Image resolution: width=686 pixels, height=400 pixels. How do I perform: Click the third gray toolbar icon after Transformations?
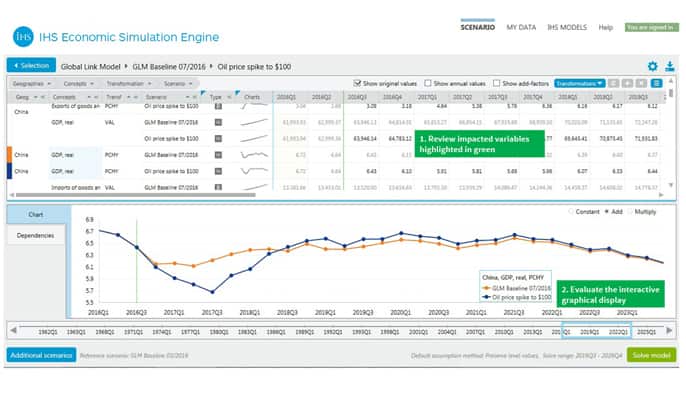[641, 83]
